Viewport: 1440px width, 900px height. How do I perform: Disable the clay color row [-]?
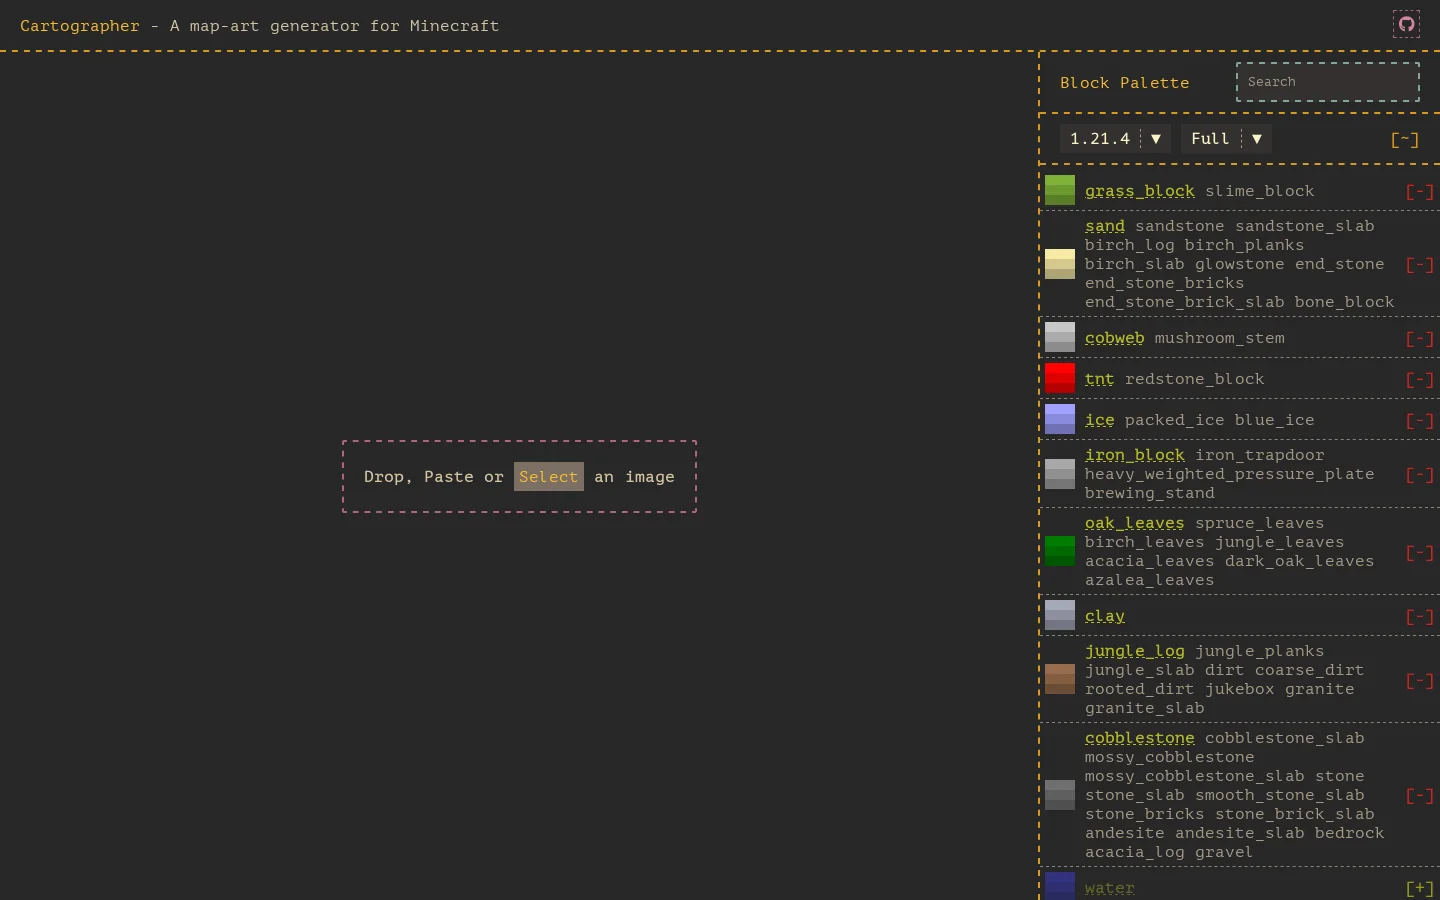(x=1420, y=617)
